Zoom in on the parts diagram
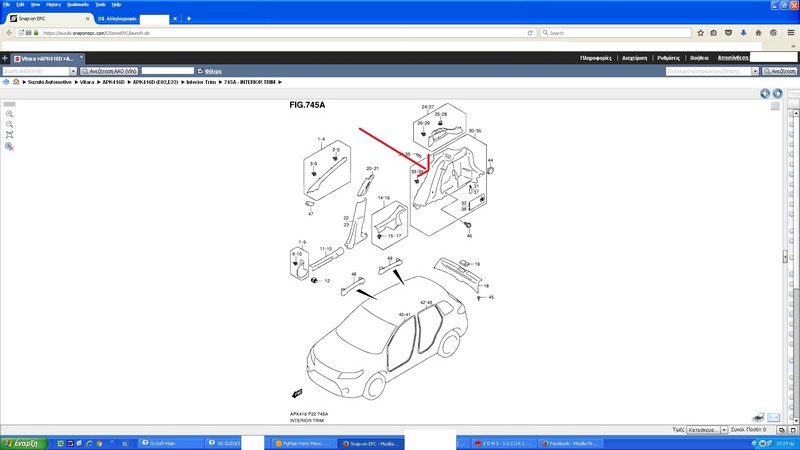 (9, 114)
